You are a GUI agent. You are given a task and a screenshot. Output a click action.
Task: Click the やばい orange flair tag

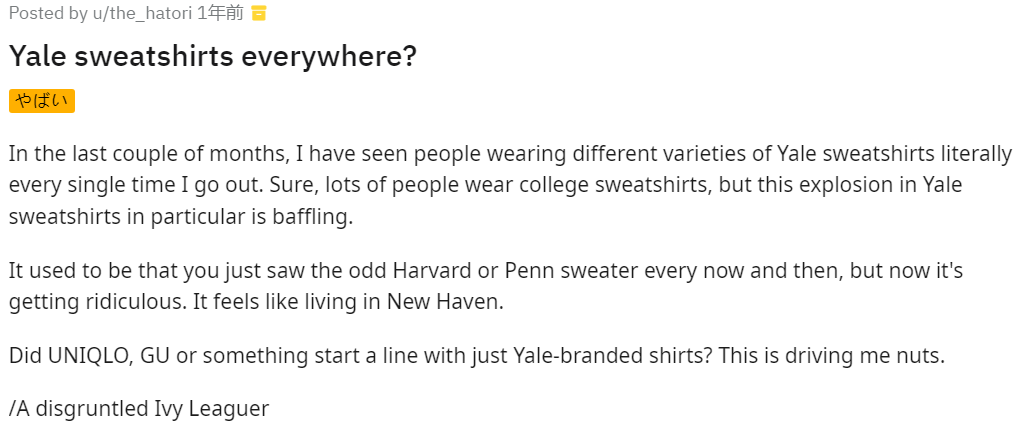[x=42, y=101]
